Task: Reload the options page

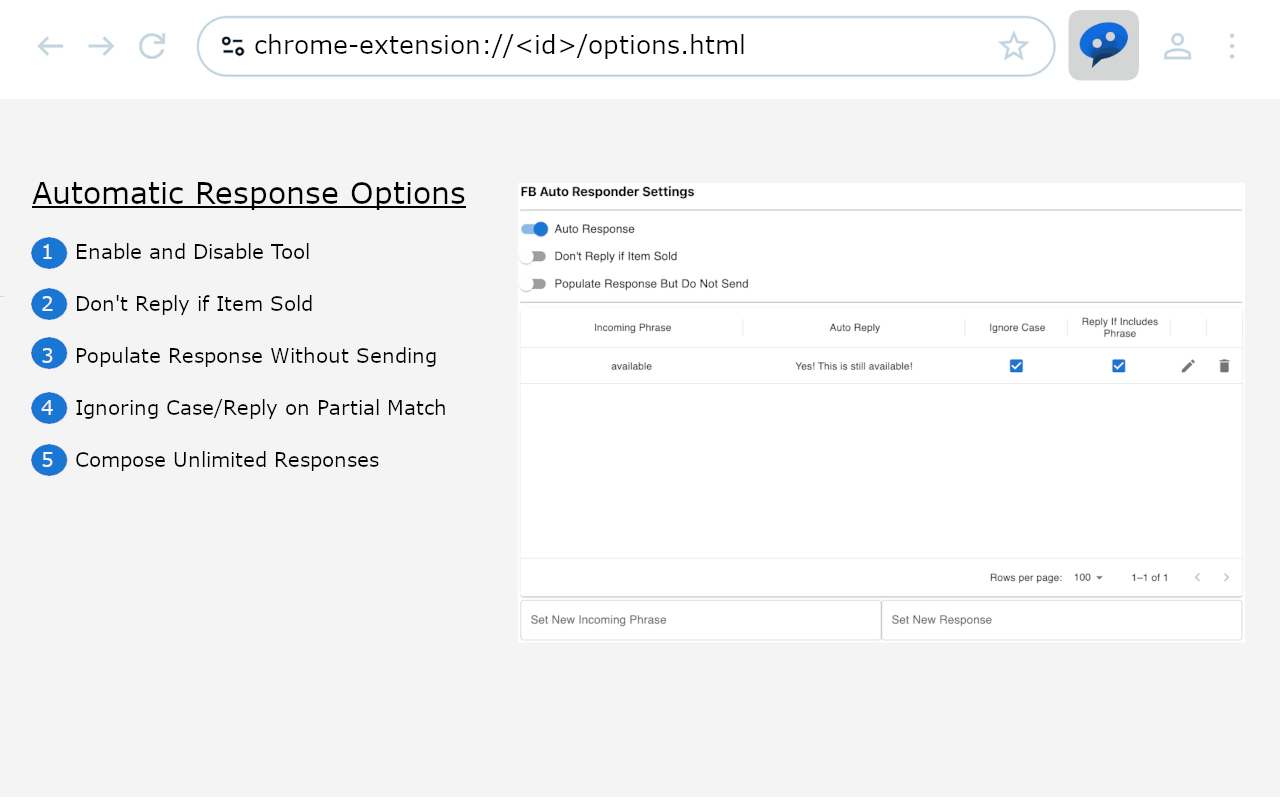Action: (x=152, y=45)
